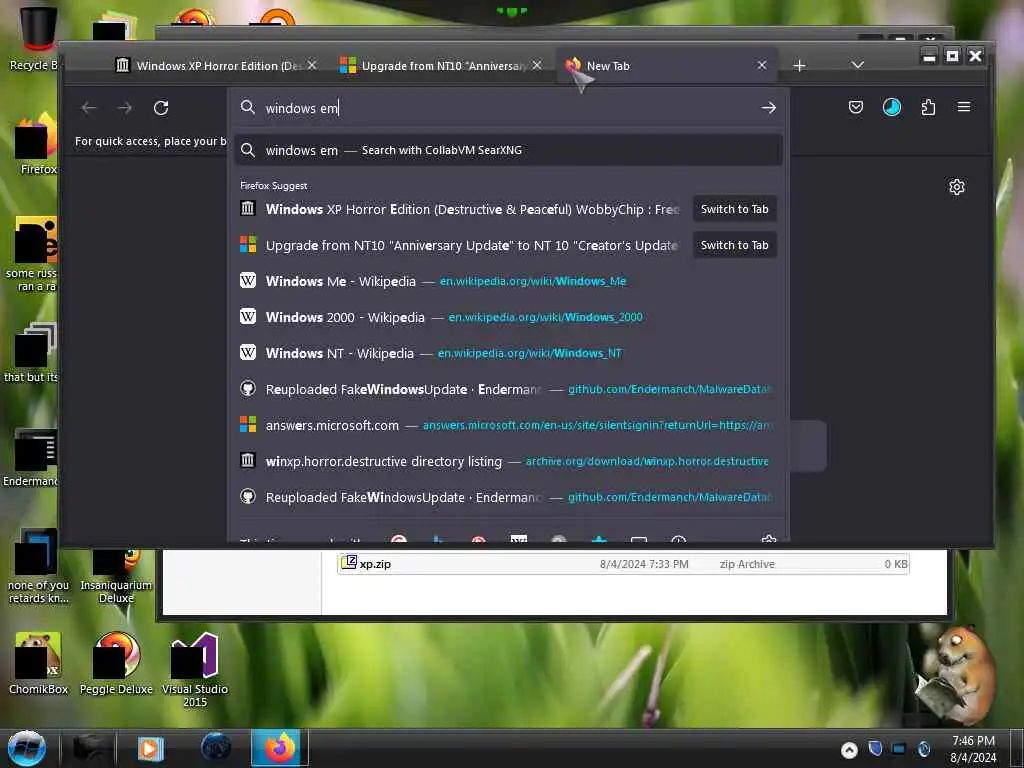The image size is (1024, 768).
Task: Close the New Tab tab
Action: click(x=762, y=65)
